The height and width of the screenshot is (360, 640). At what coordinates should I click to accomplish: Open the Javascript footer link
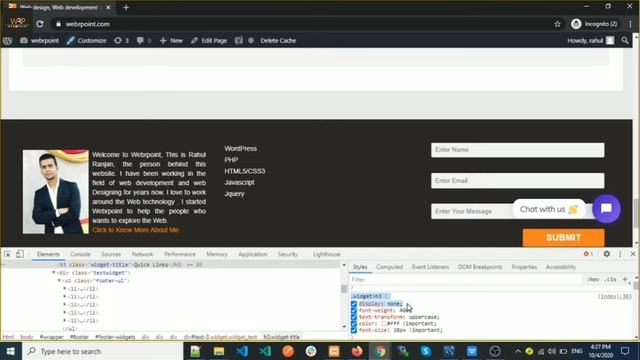(239, 182)
